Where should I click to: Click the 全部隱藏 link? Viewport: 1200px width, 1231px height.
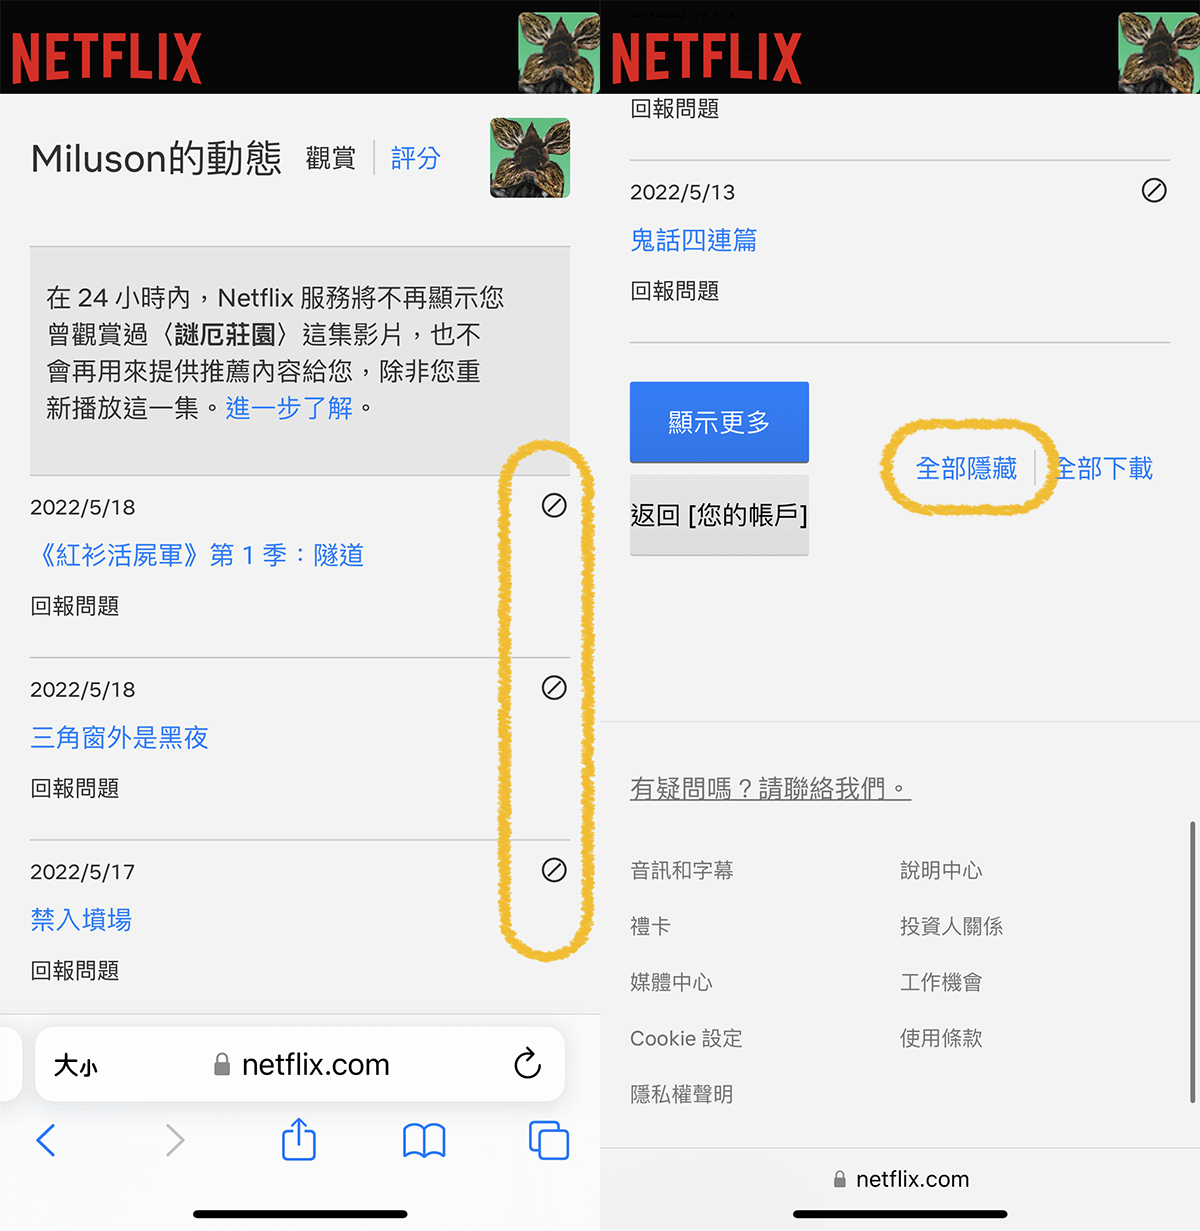point(966,468)
